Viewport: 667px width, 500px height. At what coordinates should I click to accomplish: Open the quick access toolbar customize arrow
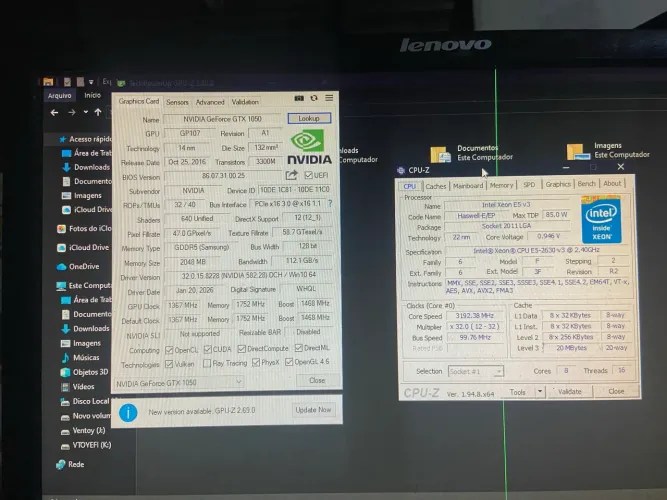click(x=91, y=82)
